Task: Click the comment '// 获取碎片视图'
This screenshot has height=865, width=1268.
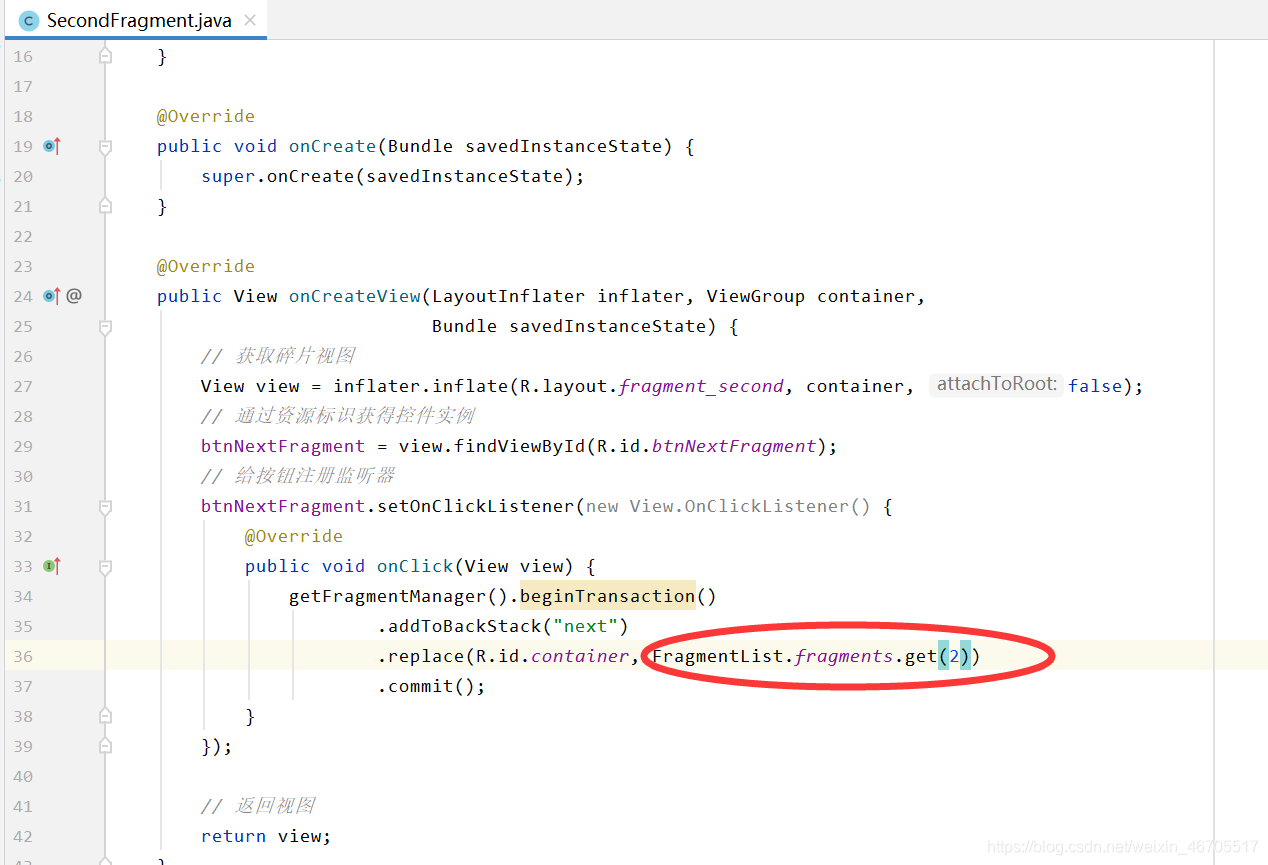Action: (x=278, y=356)
